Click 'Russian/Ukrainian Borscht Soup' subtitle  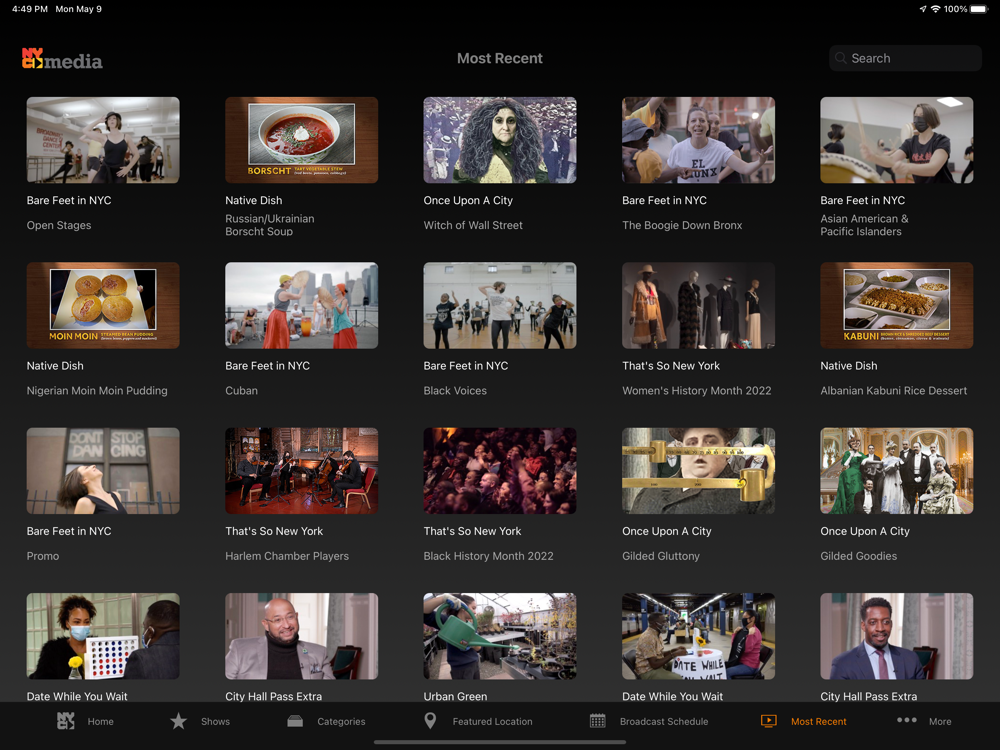[270, 225]
